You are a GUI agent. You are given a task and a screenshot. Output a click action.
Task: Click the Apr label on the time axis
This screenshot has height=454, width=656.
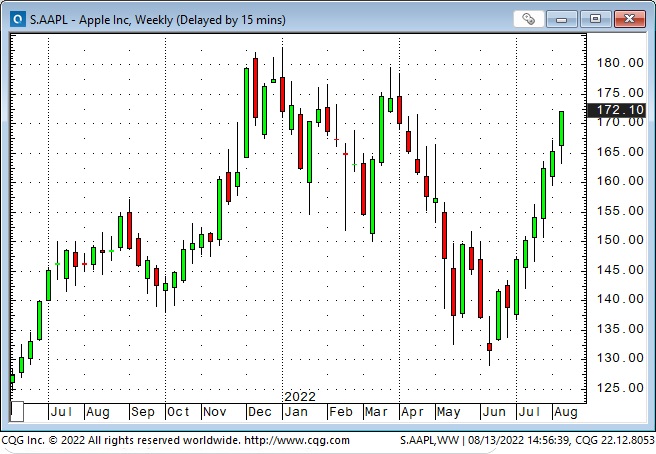[x=412, y=412]
